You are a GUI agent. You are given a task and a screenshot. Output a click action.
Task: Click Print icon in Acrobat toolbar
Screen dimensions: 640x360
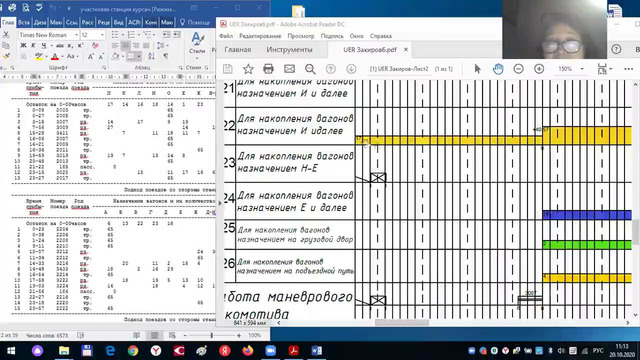[268, 69]
